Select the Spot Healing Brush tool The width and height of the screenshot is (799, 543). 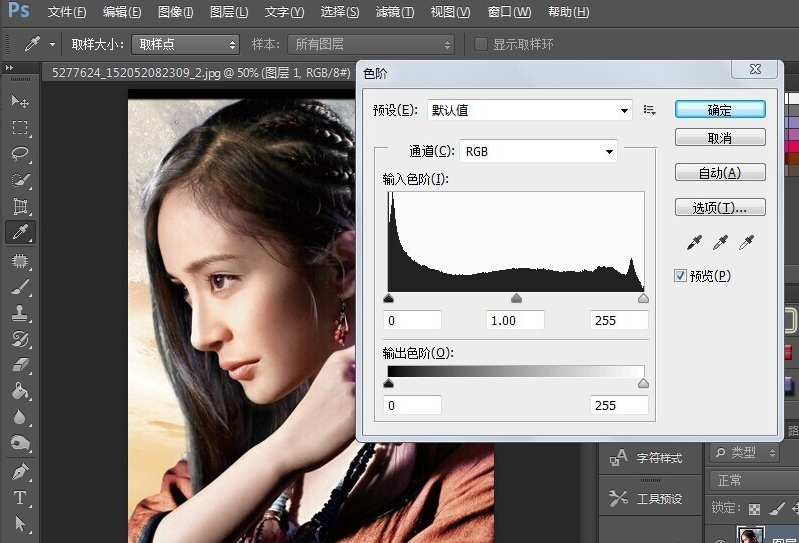[20, 261]
